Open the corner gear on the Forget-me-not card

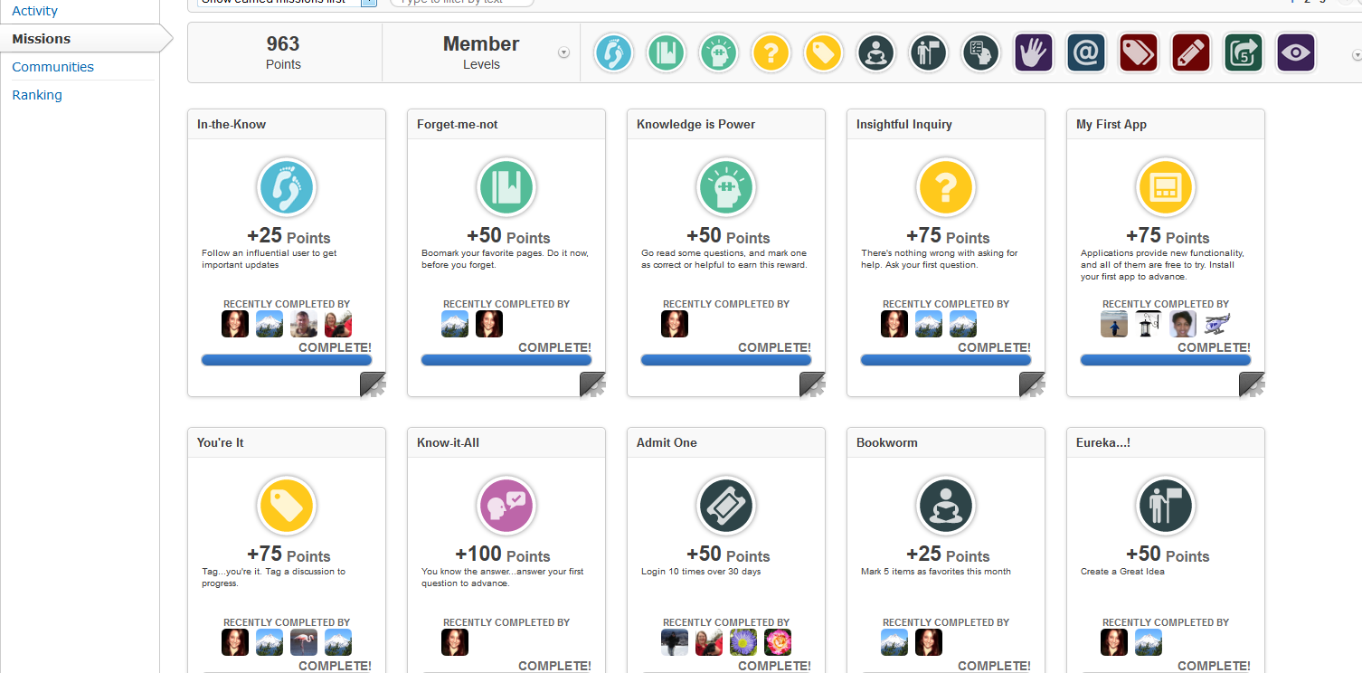coord(593,384)
